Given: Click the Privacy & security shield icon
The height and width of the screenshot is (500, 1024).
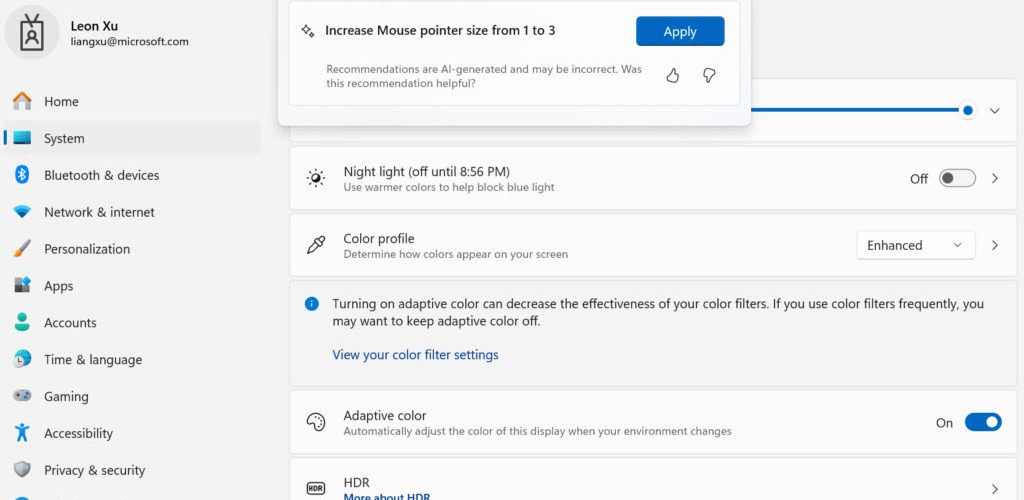Looking at the screenshot, I should (x=22, y=470).
